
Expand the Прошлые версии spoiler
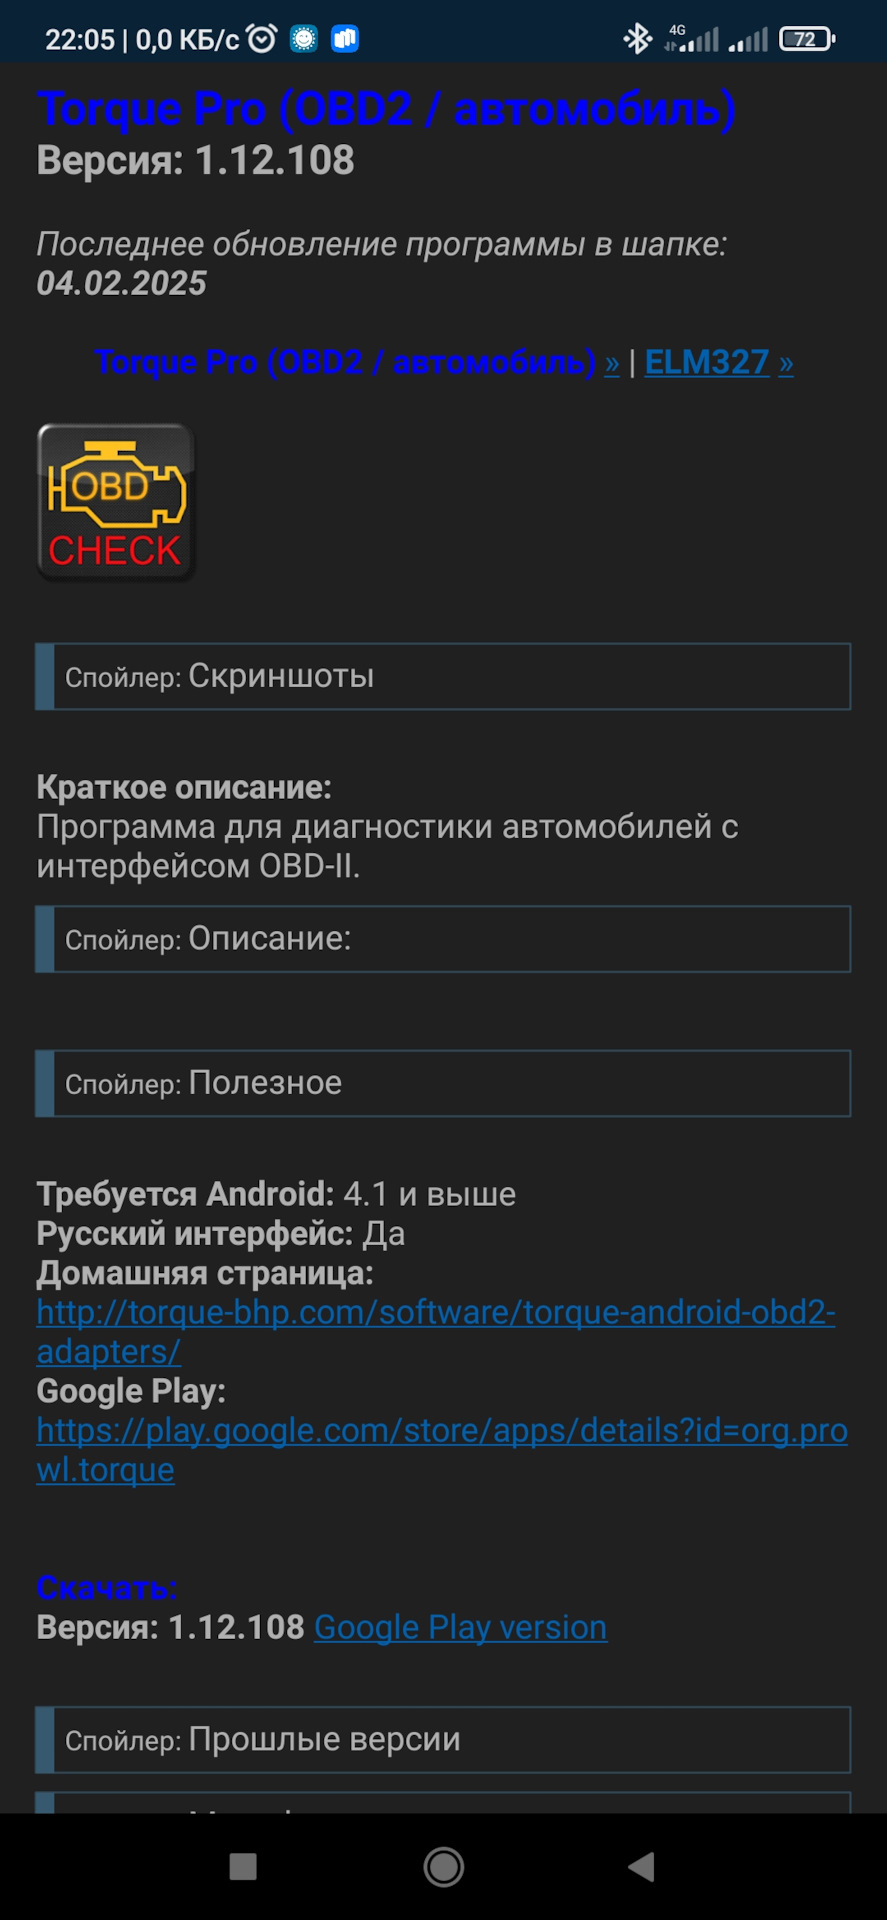[x=443, y=1740]
